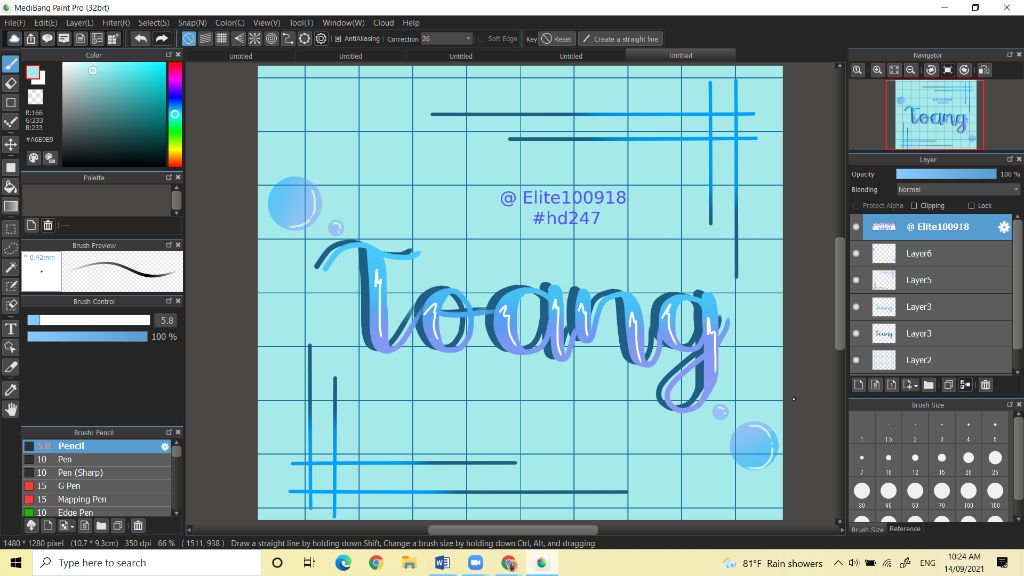The width and height of the screenshot is (1024, 576).
Task: Click the rainbow hue bar in Color panel
Action: point(175,114)
